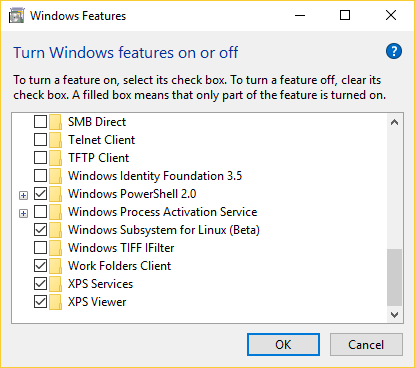415x368 pixels.
Task: Click the Windows Features title bar icon
Action: 17,16
